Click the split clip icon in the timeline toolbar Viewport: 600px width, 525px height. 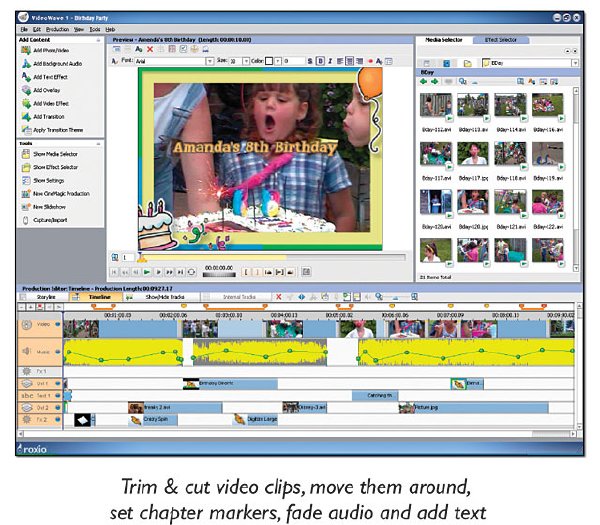coord(302,297)
